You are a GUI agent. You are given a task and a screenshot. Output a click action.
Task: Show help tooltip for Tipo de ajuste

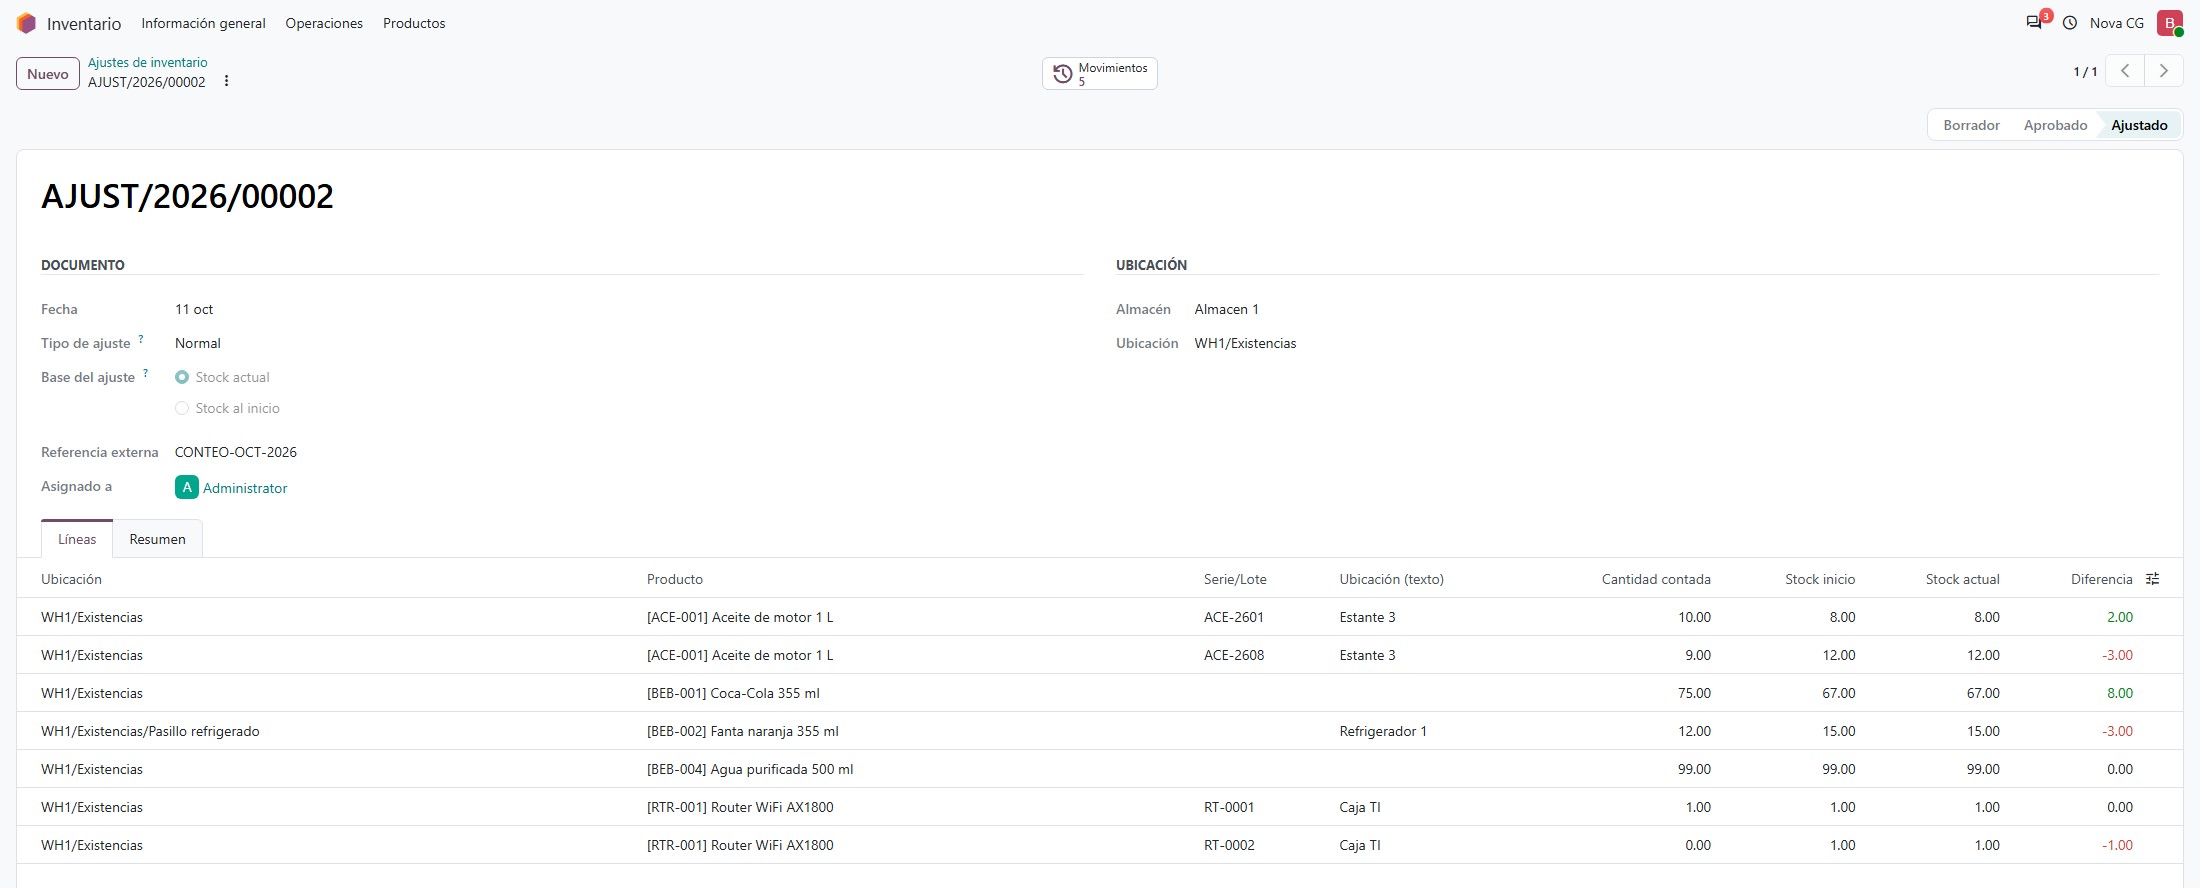click(x=141, y=339)
